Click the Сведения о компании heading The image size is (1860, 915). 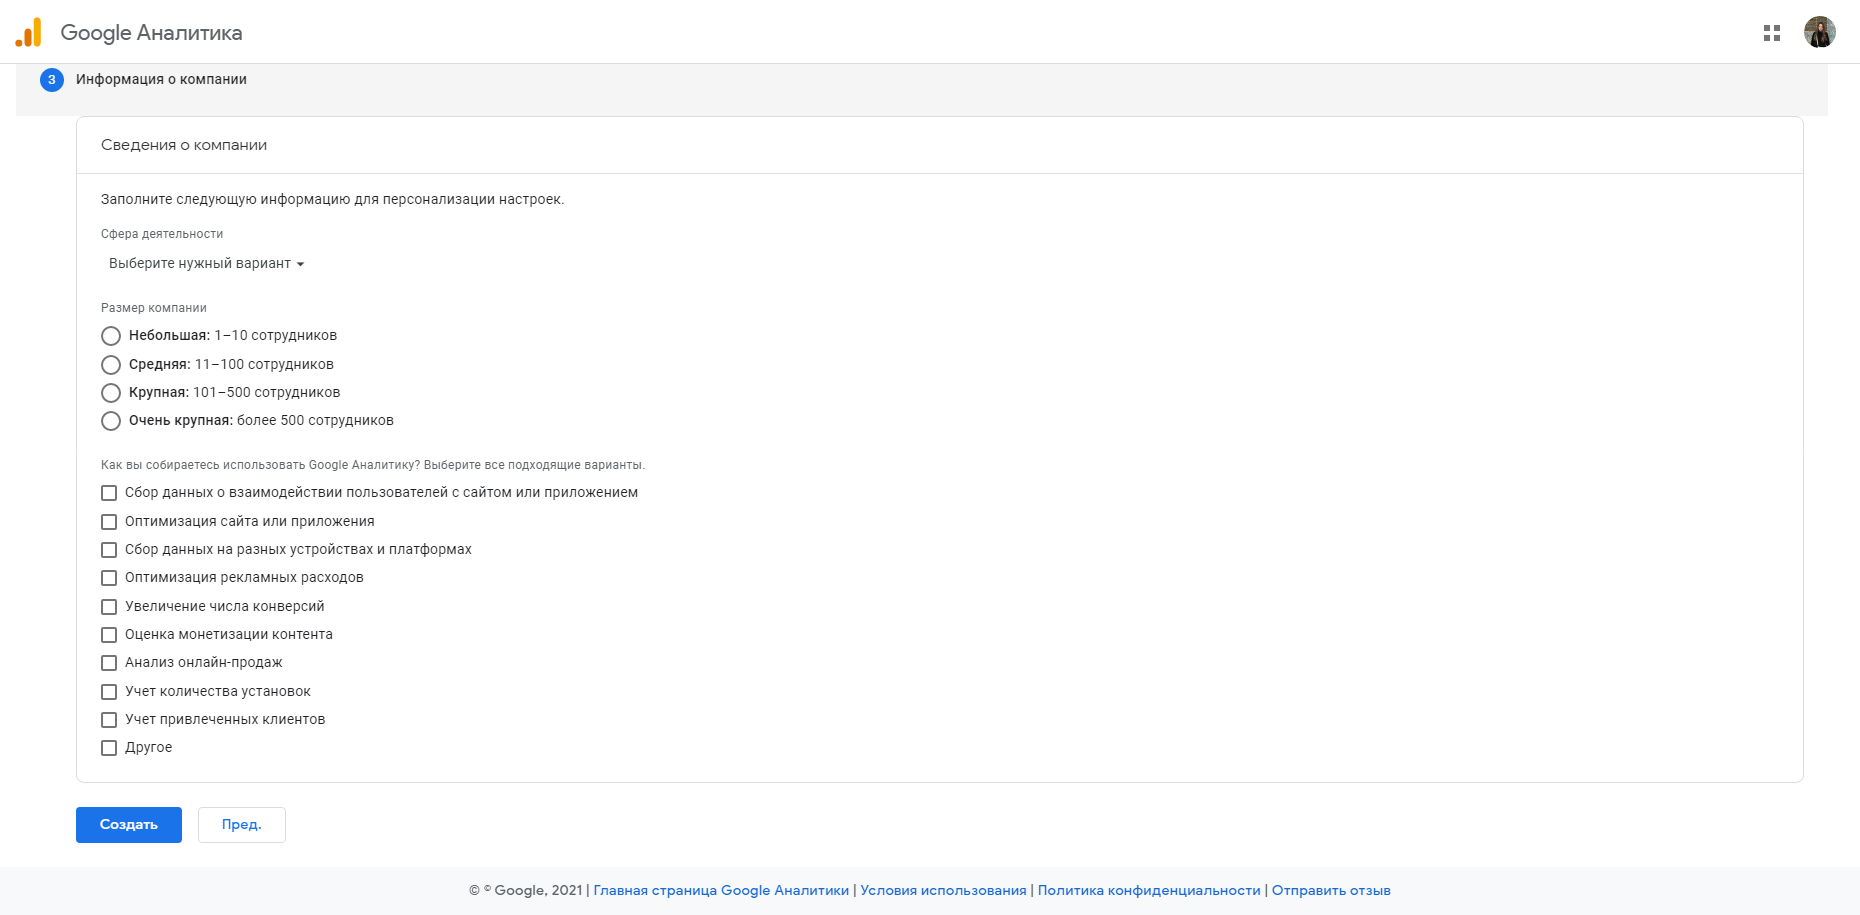coord(184,145)
